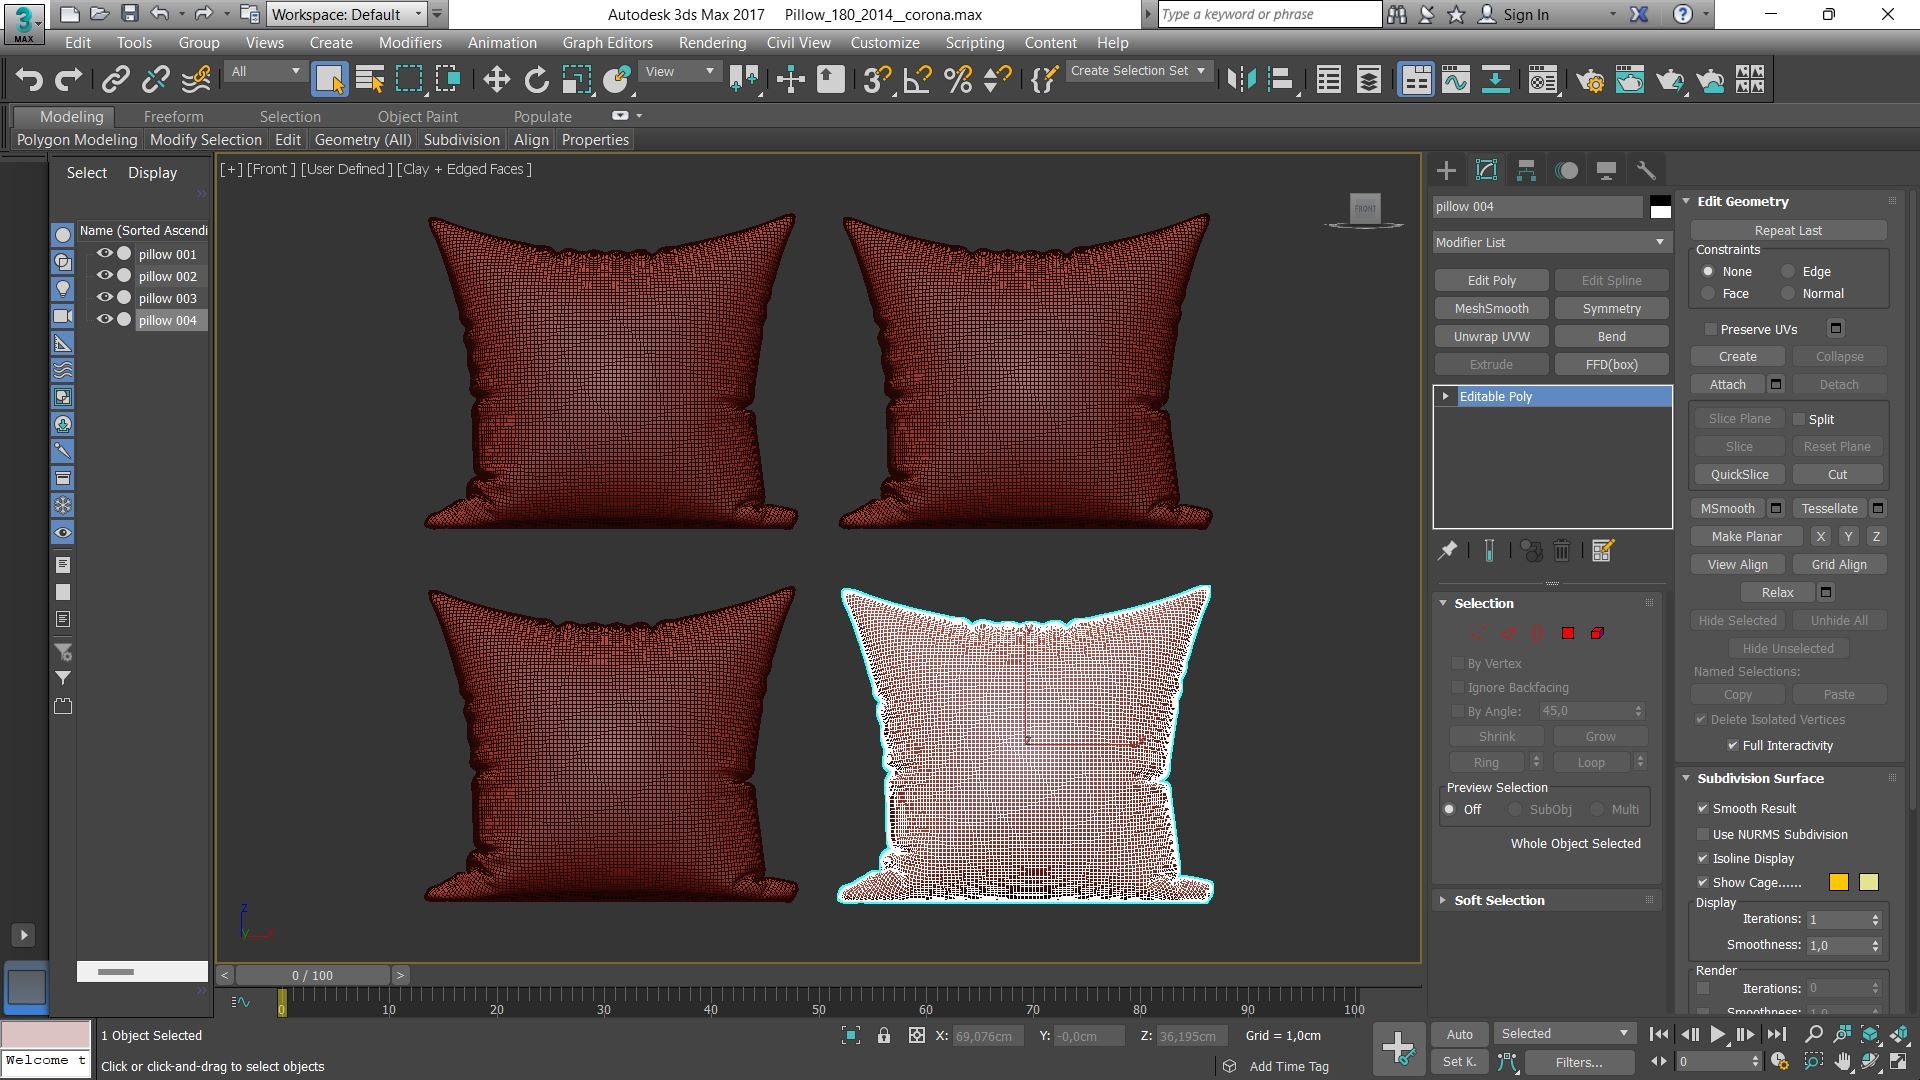The image size is (1920, 1080).
Task: Uncheck Smooth Result checkbox
Action: point(1703,808)
